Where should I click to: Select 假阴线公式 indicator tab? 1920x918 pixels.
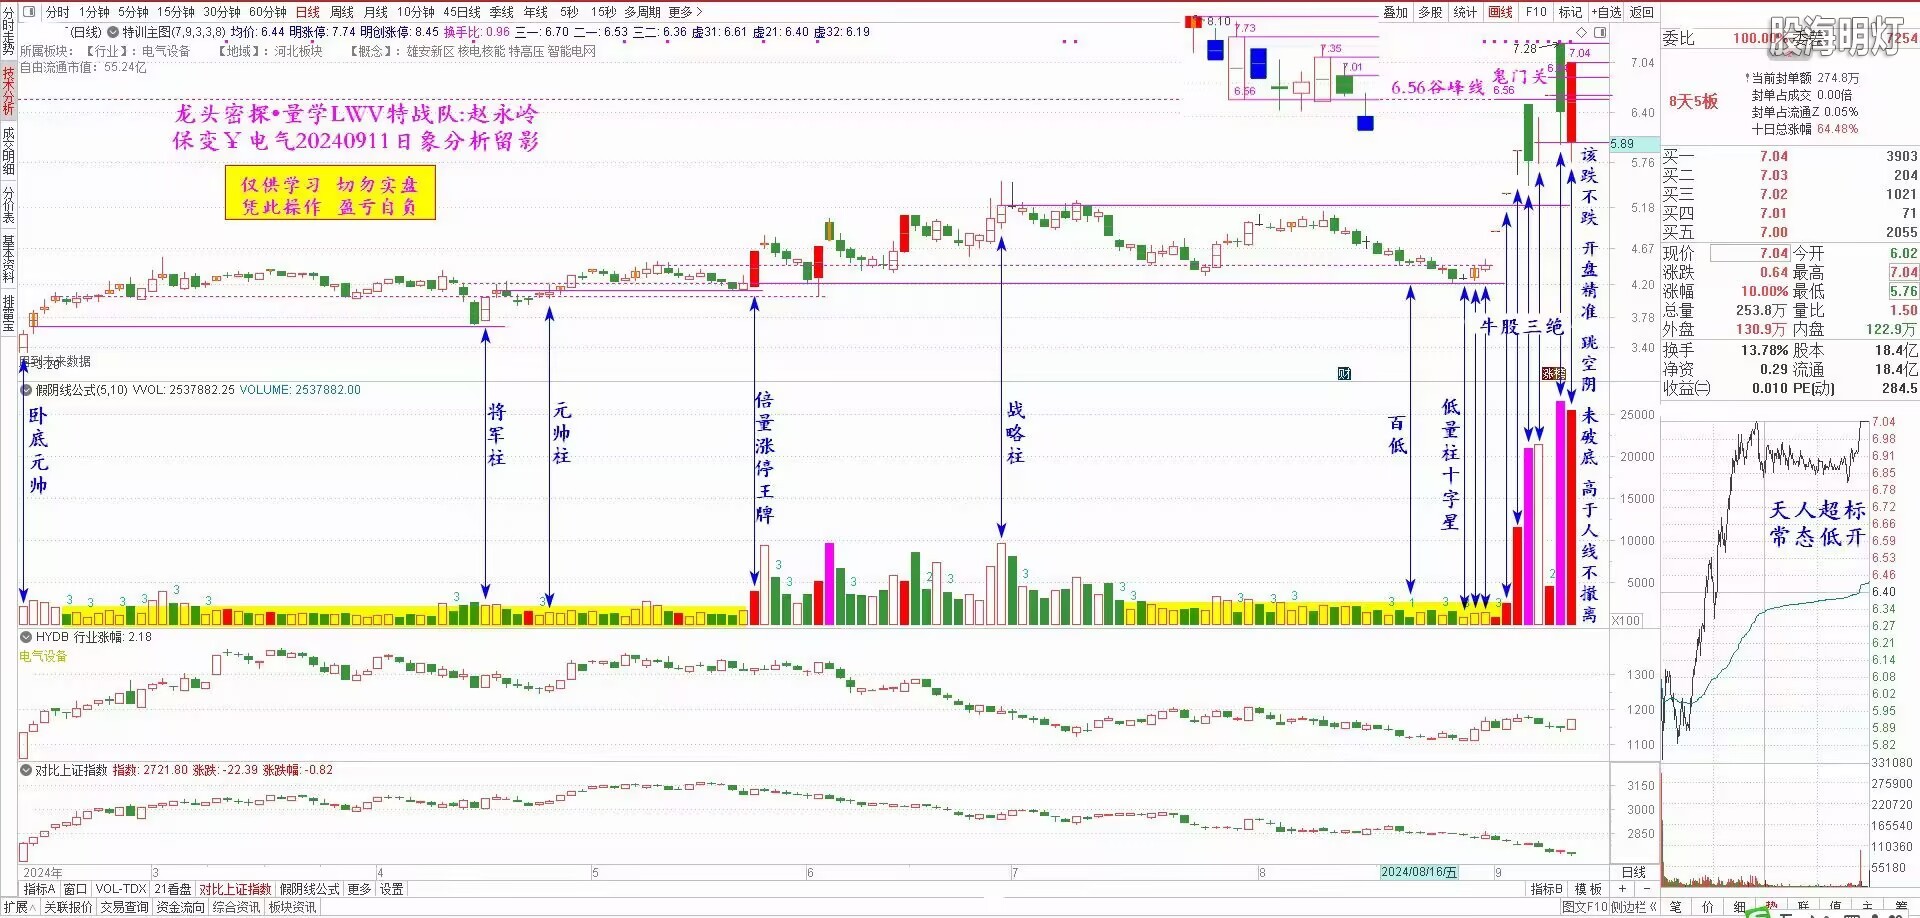point(310,889)
